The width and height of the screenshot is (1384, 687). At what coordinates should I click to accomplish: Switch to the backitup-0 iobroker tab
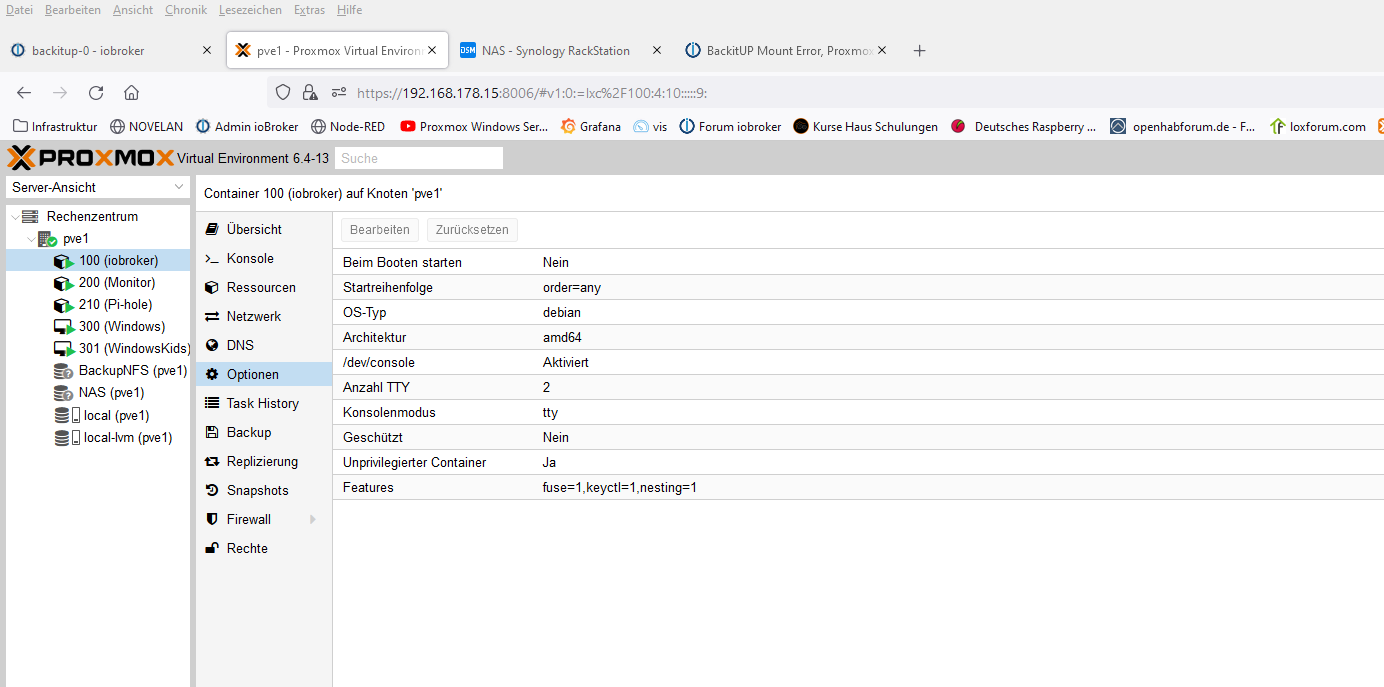coord(112,50)
